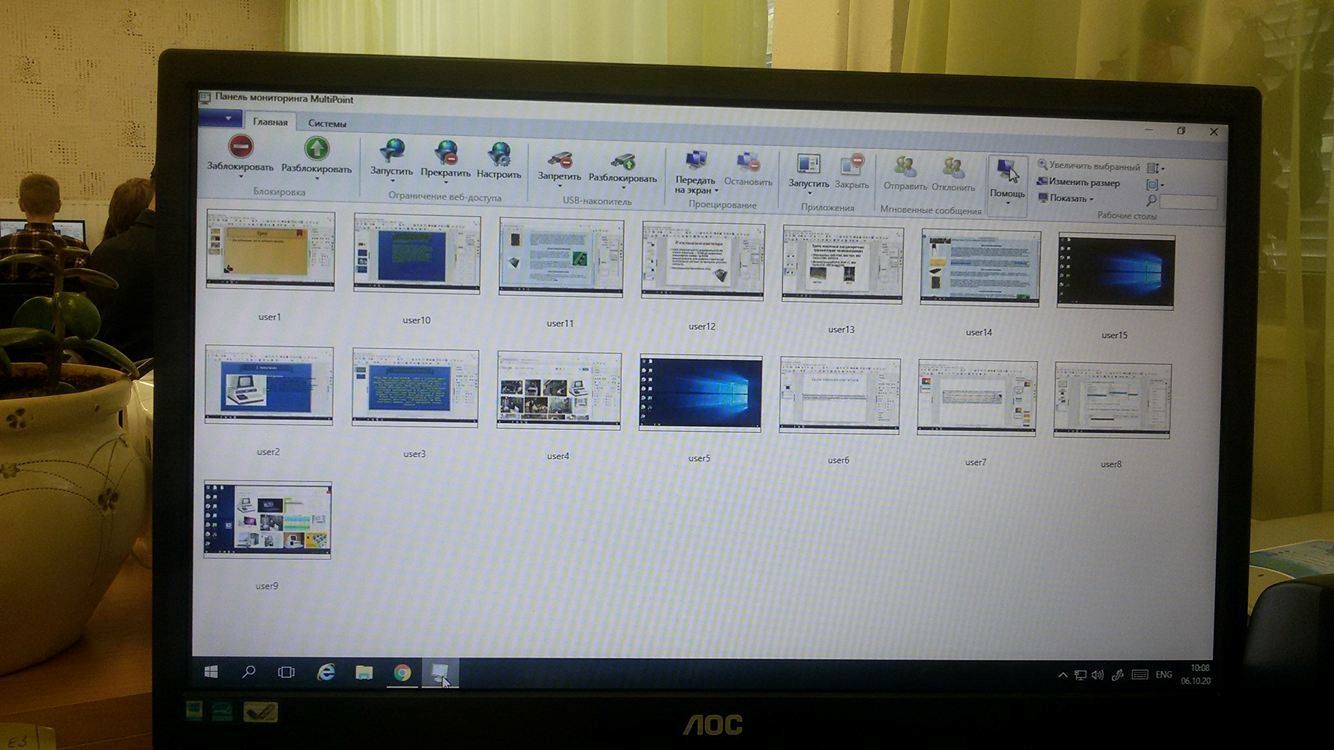This screenshot has height=750, width=1334.
Task: Select the user9 desktop thumbnail
Action: (x=267, y=519)
